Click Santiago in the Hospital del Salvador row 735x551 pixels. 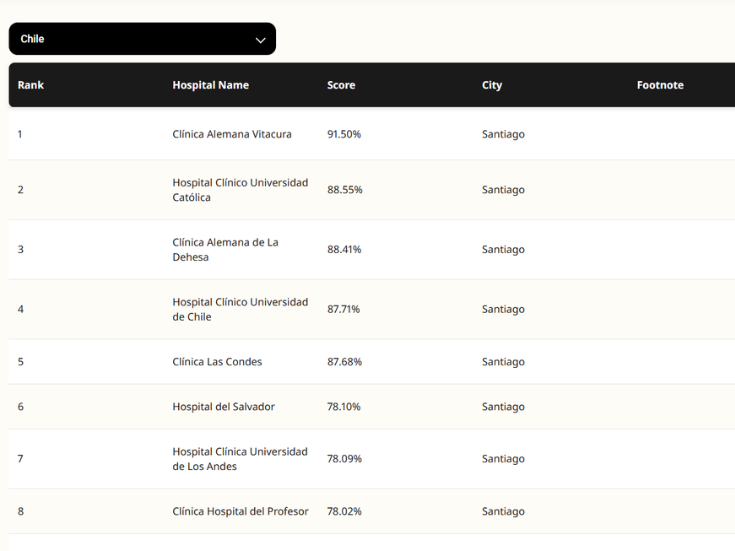[503, 407]
